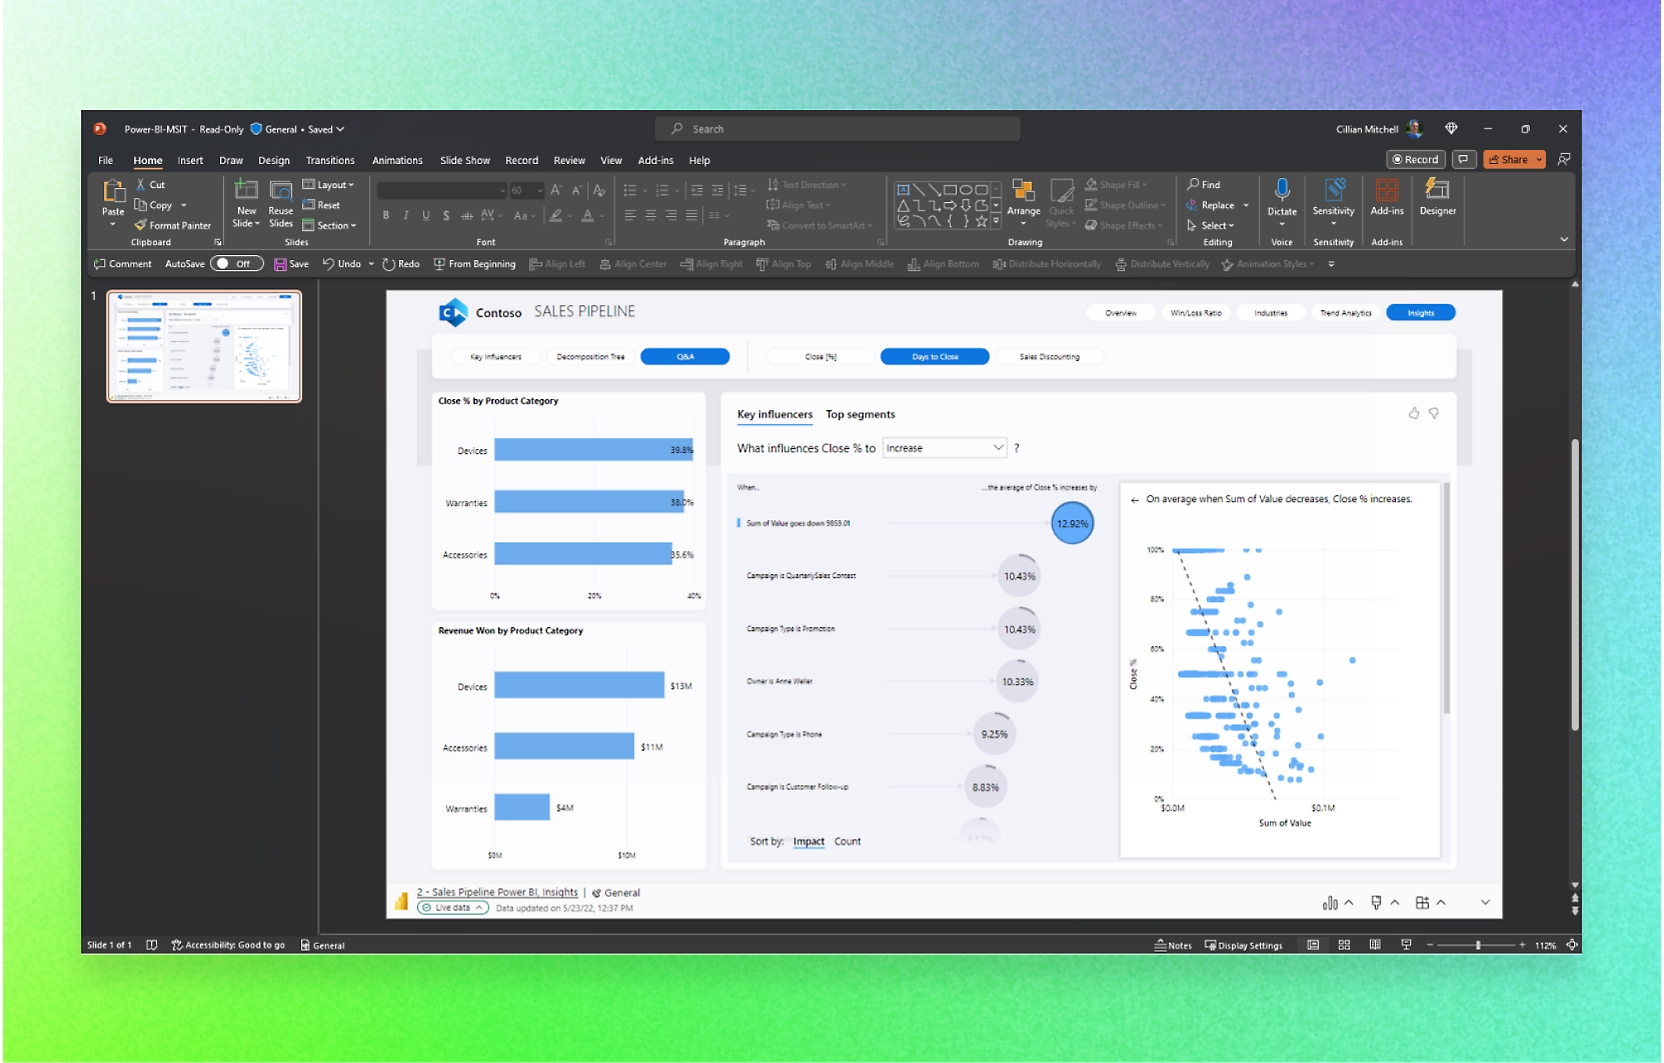Switch to Reading View in status bar
This screenshot has width=1664, height=1063.
point(1375,945)
